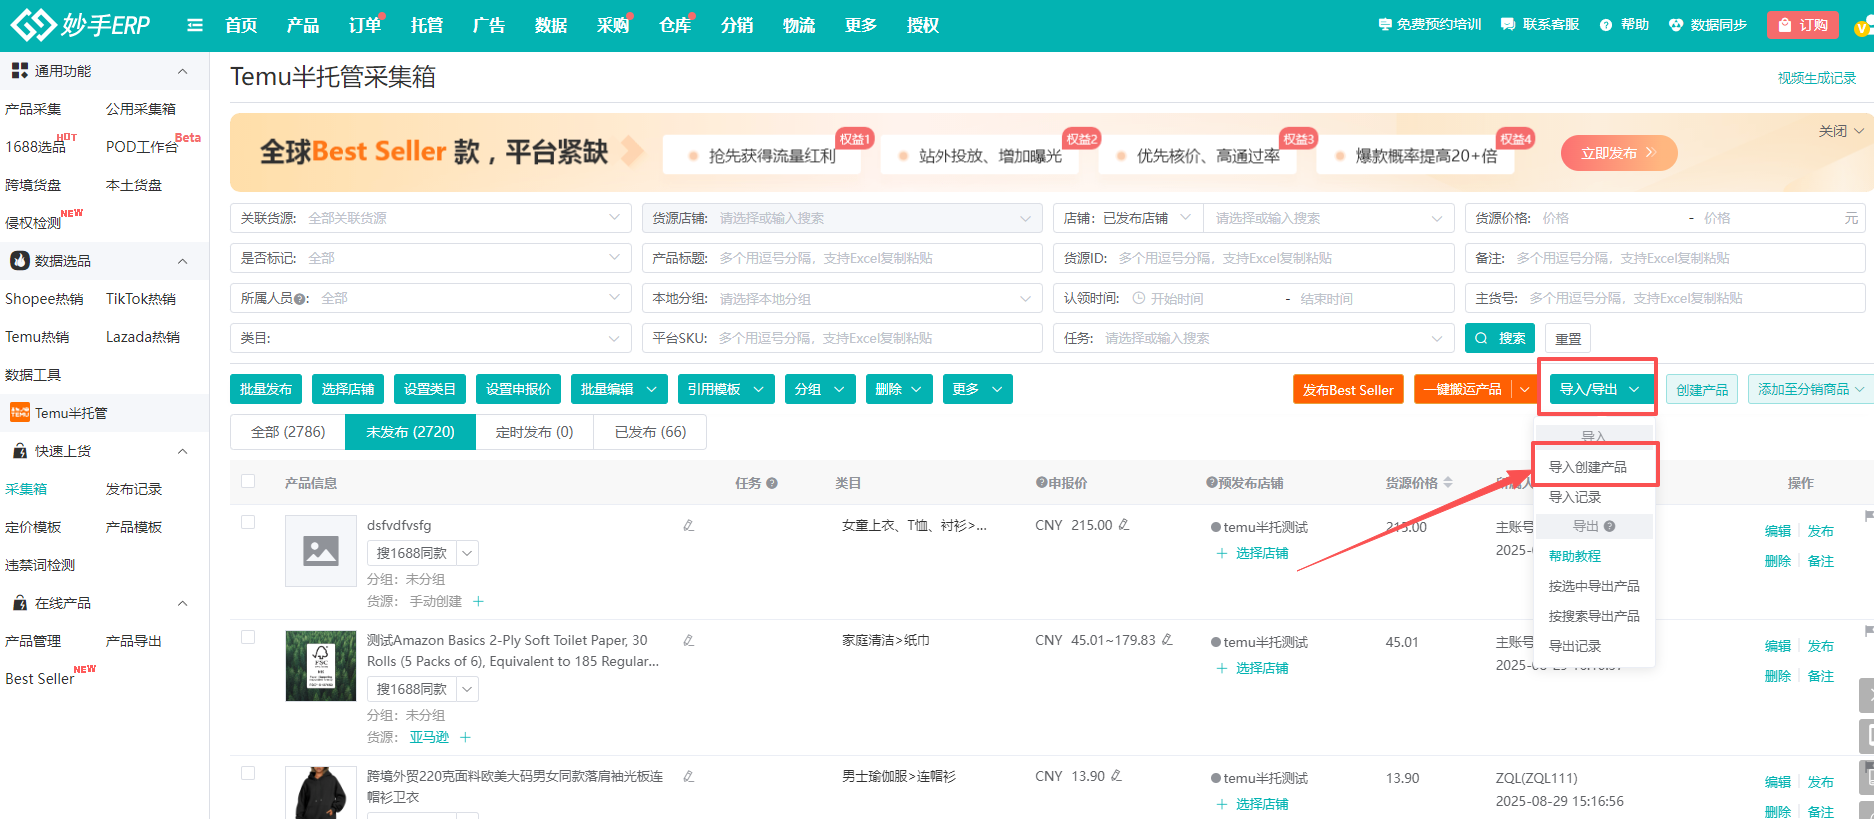Switch to the 已发布 (66) tab
Image resolution: width=1874 pixels, height=819 pixels.
click(x=650, y=432)
